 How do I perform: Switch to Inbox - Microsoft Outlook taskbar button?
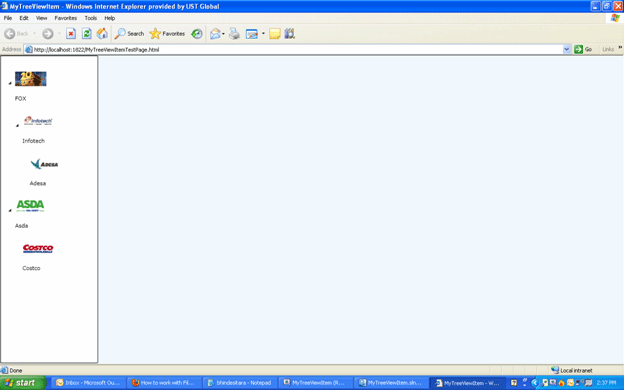pos(89,383)
